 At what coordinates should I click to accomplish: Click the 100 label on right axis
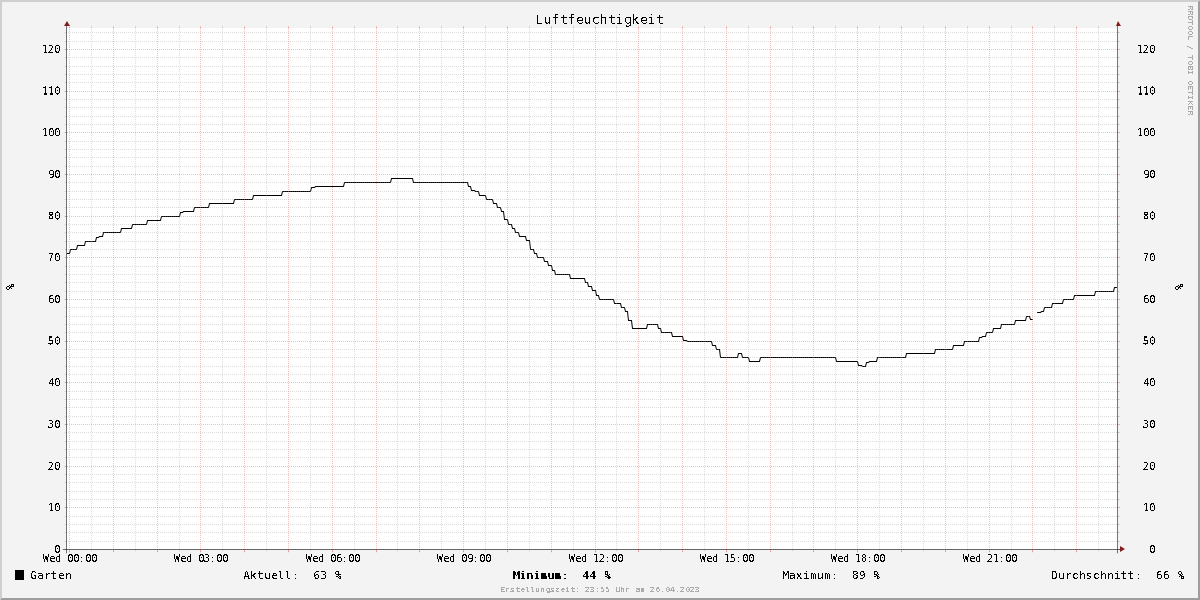point(1147,132)
